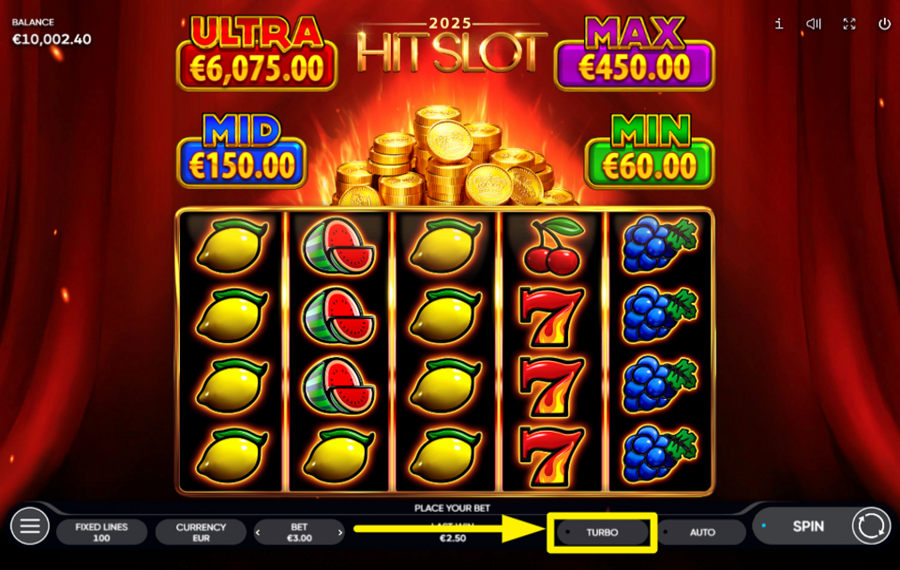Click the Currency EUR pill

(201, 532)
